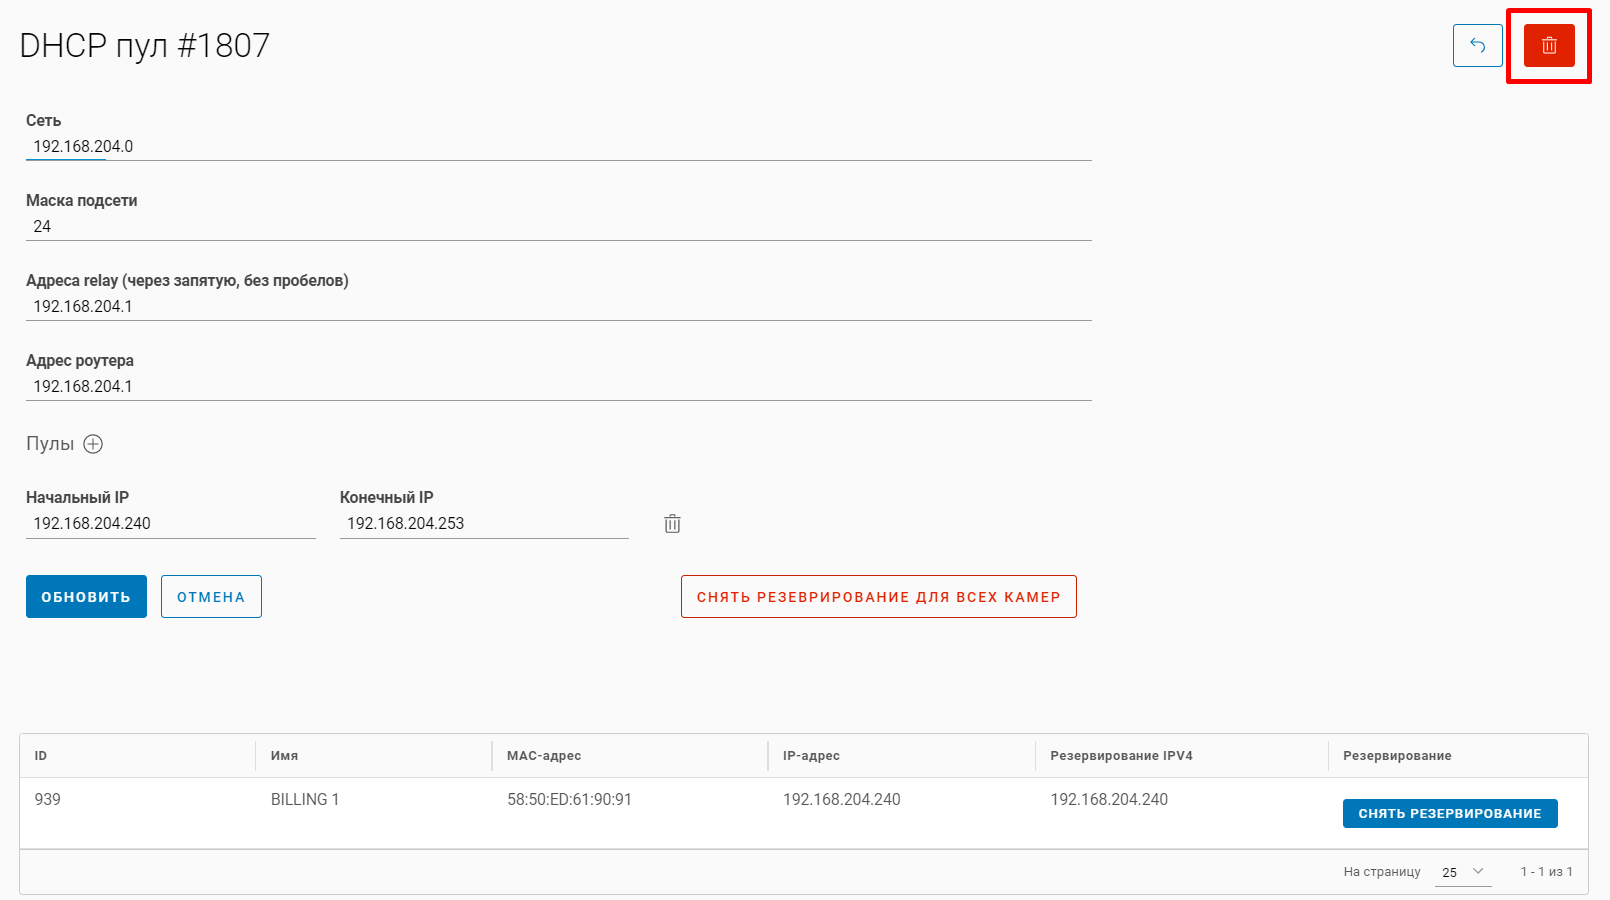Sort table by Имя column header

tap(284, 756)
